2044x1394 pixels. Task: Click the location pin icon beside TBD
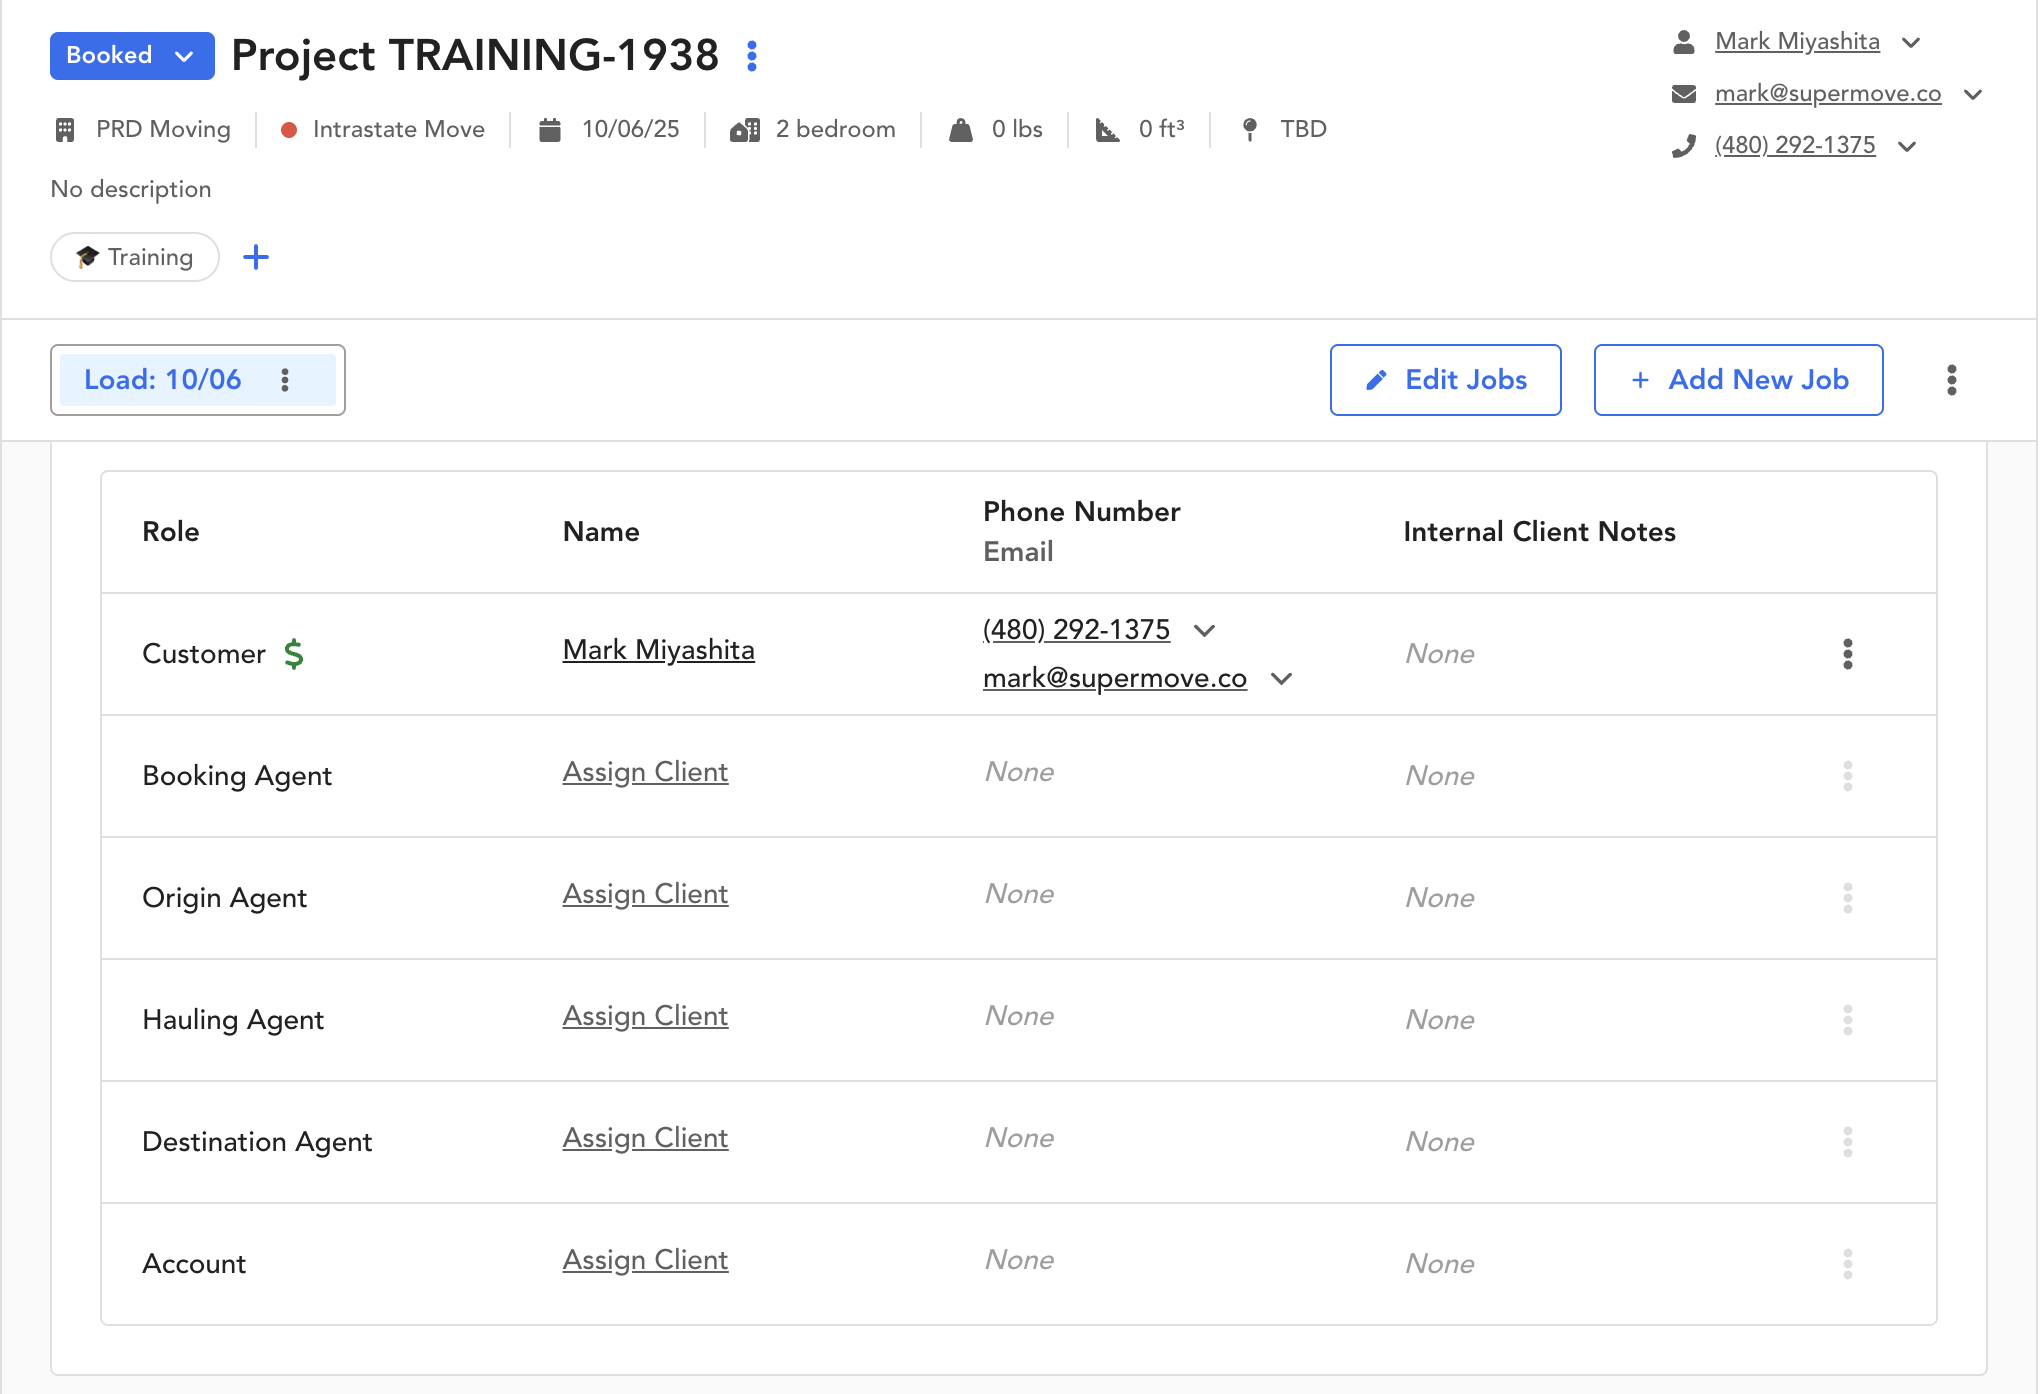click(x=1249, y=130)
